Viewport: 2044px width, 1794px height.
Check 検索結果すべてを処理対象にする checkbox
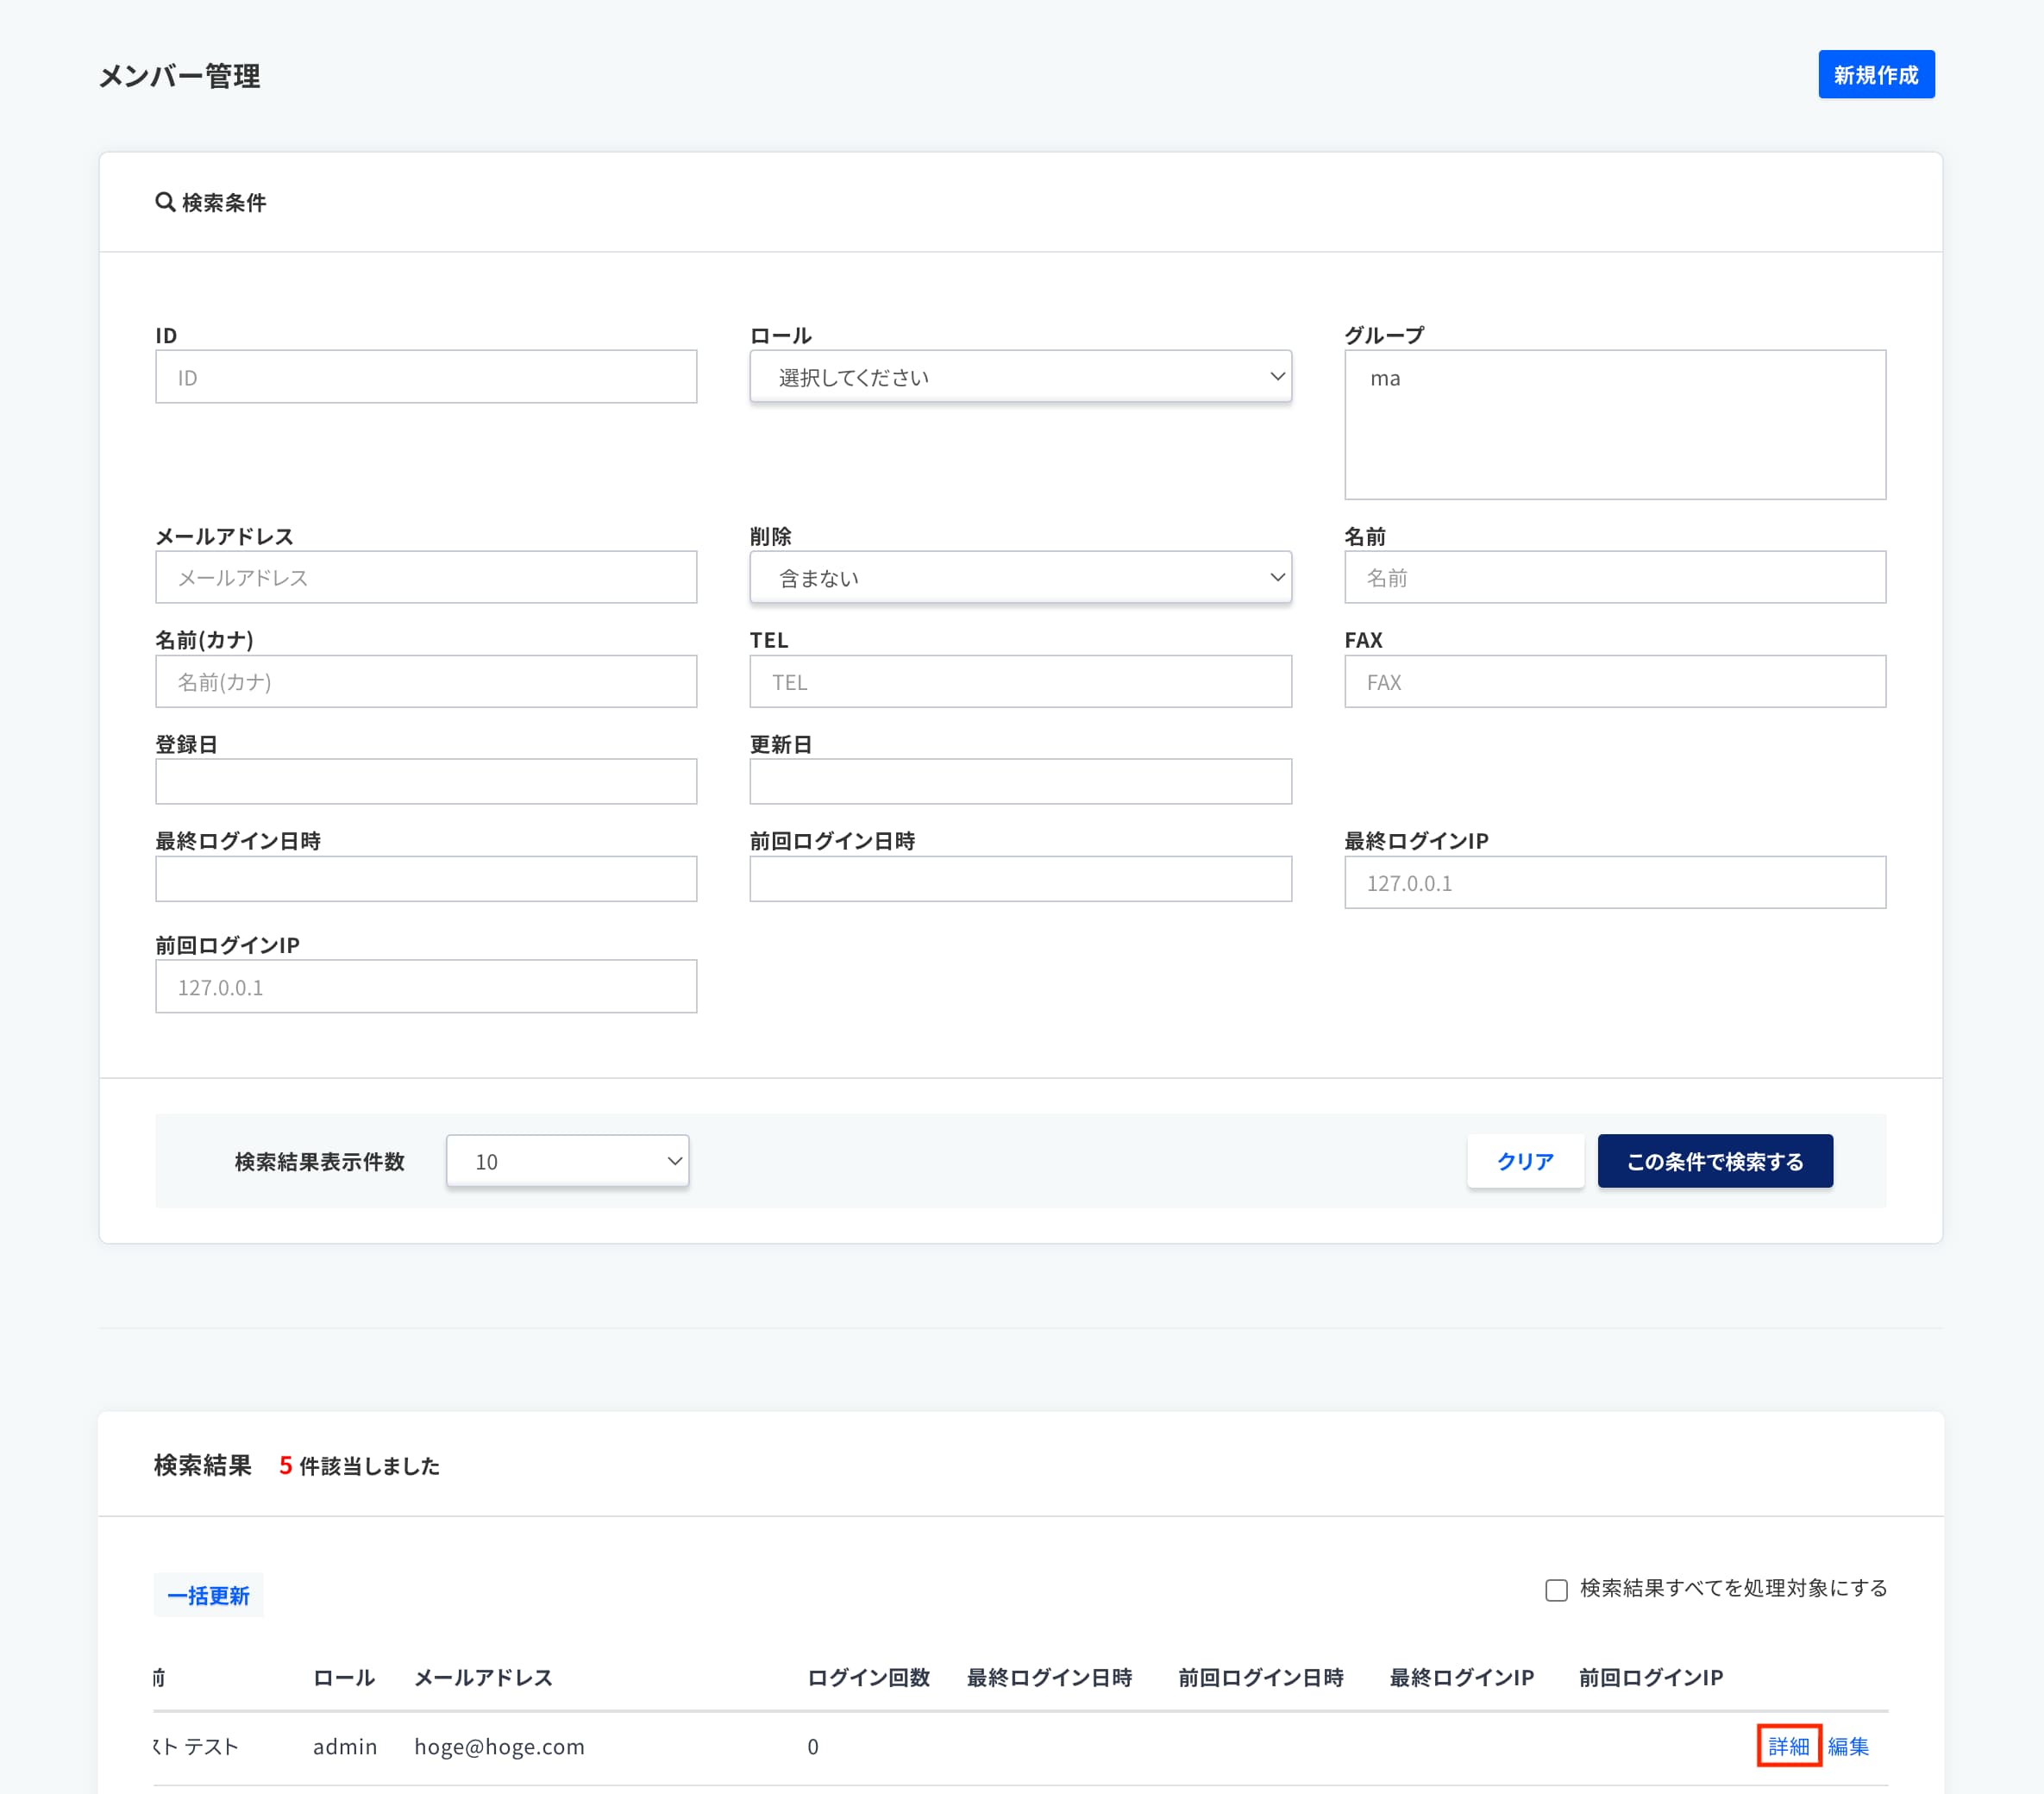tap(1556, 1589)
